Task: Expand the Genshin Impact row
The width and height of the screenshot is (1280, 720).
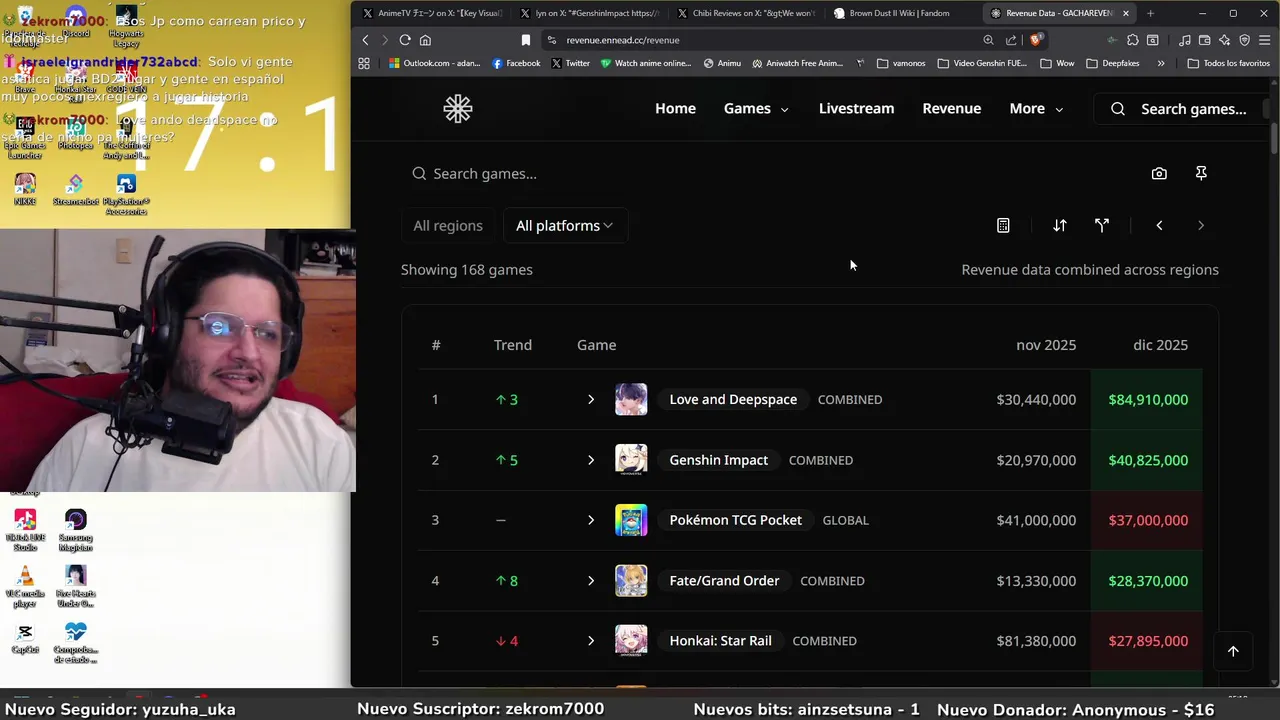Action: coord(591,460)
